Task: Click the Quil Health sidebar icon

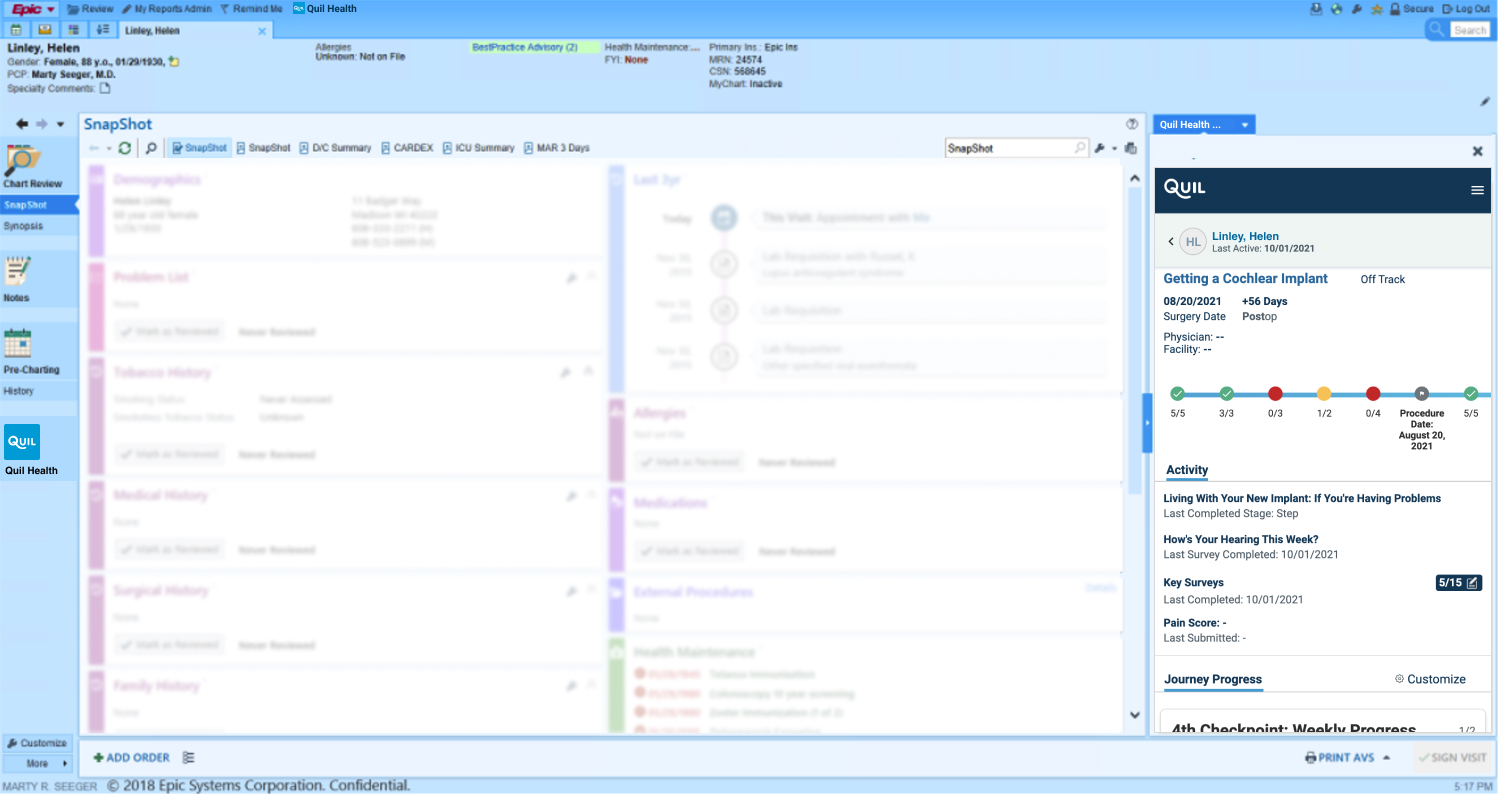Action: tap(22, 443)
